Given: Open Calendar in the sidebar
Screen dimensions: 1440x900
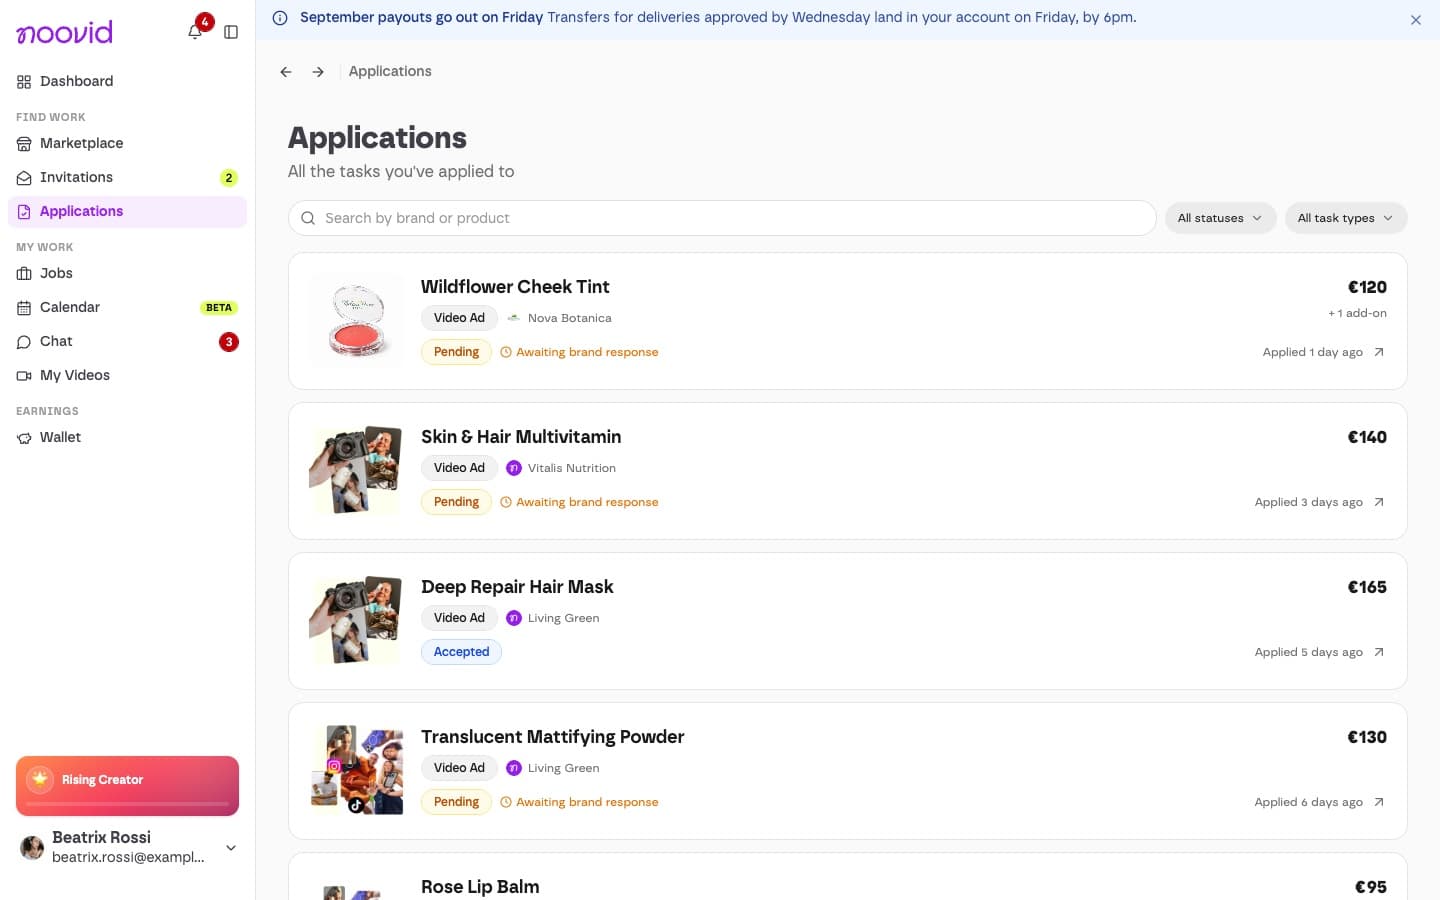Looking at the screenshot, I should [127, 307].
